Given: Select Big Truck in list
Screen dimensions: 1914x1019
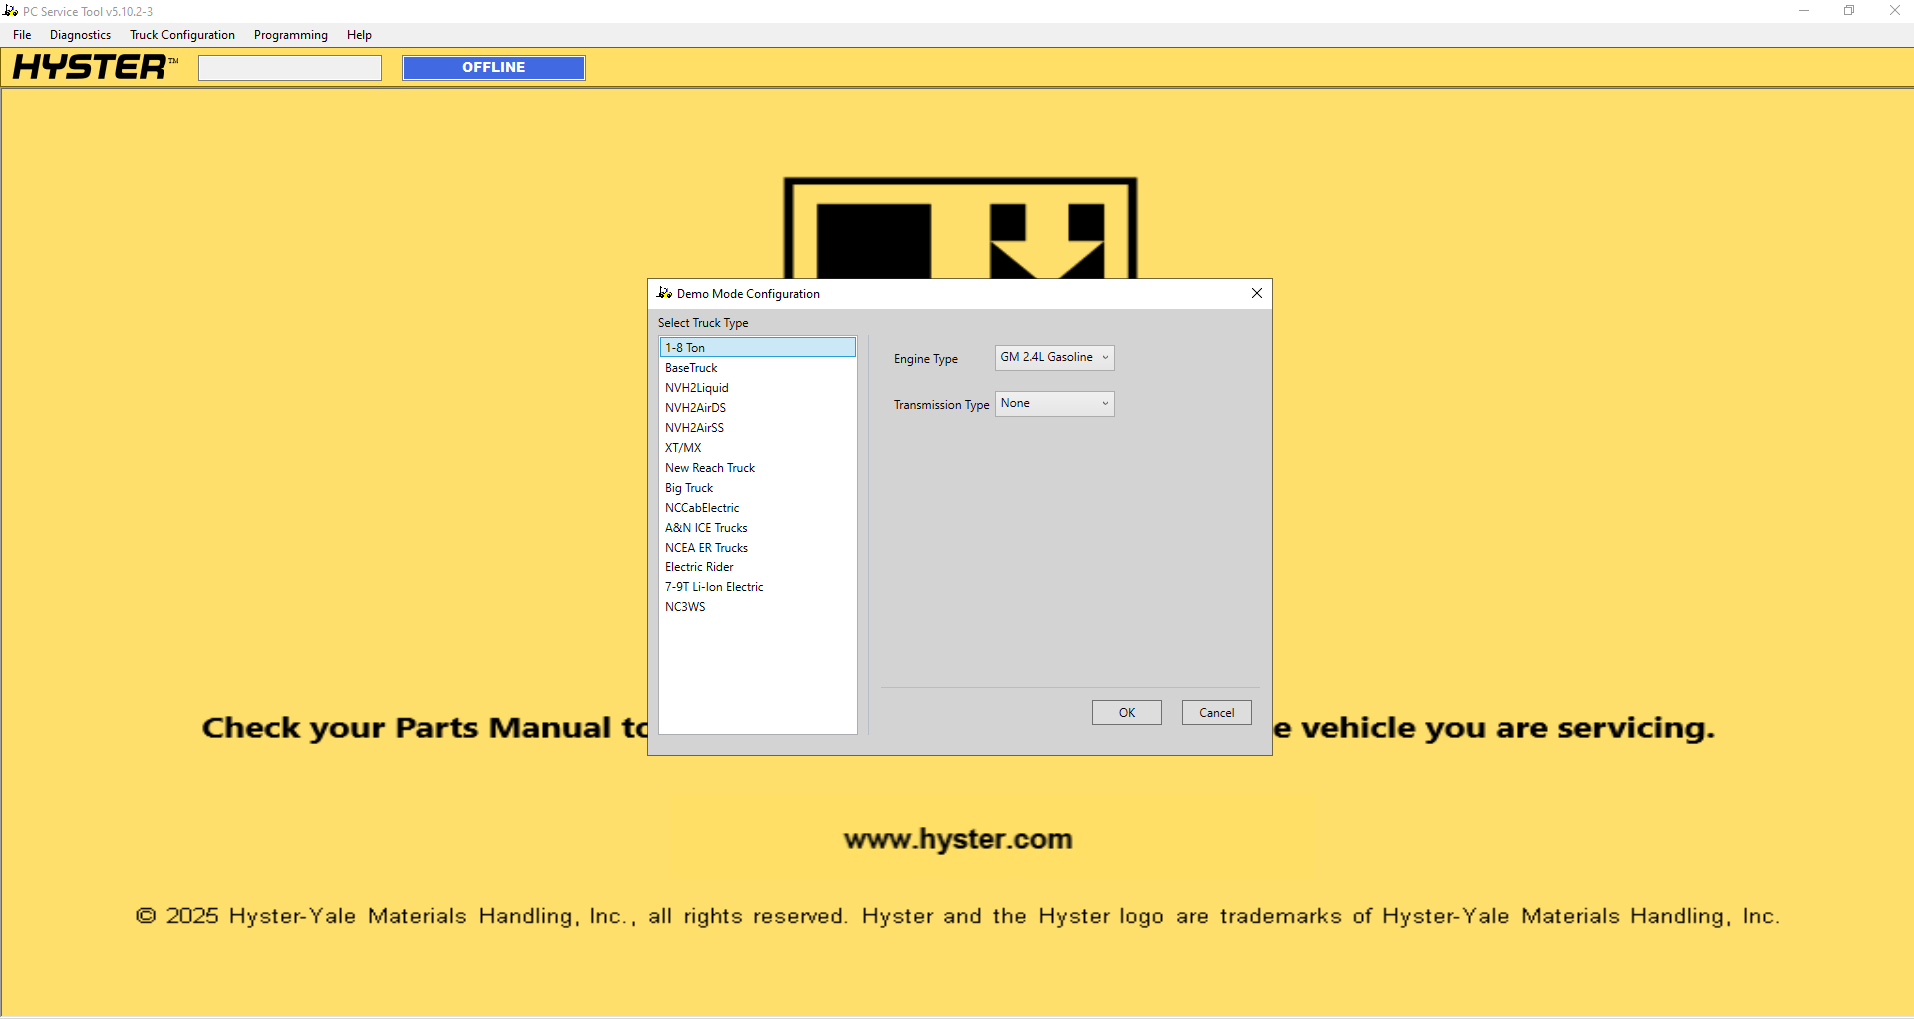Looking at the screenshot, I should [757, 487].
